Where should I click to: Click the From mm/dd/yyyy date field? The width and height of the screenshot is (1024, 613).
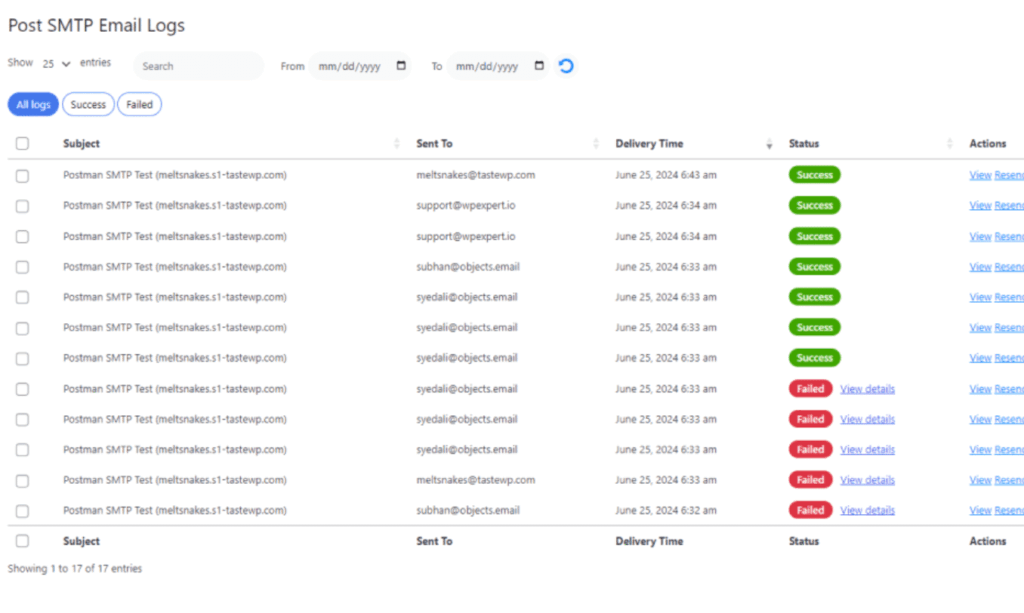coord(350,66)
